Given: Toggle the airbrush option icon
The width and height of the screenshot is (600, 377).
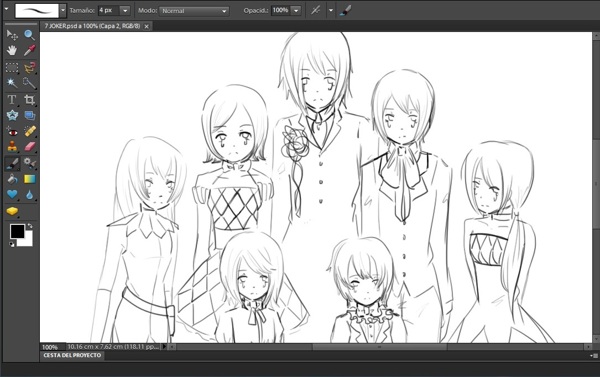Looking at the screenshot, I should [x=315, y=10].
